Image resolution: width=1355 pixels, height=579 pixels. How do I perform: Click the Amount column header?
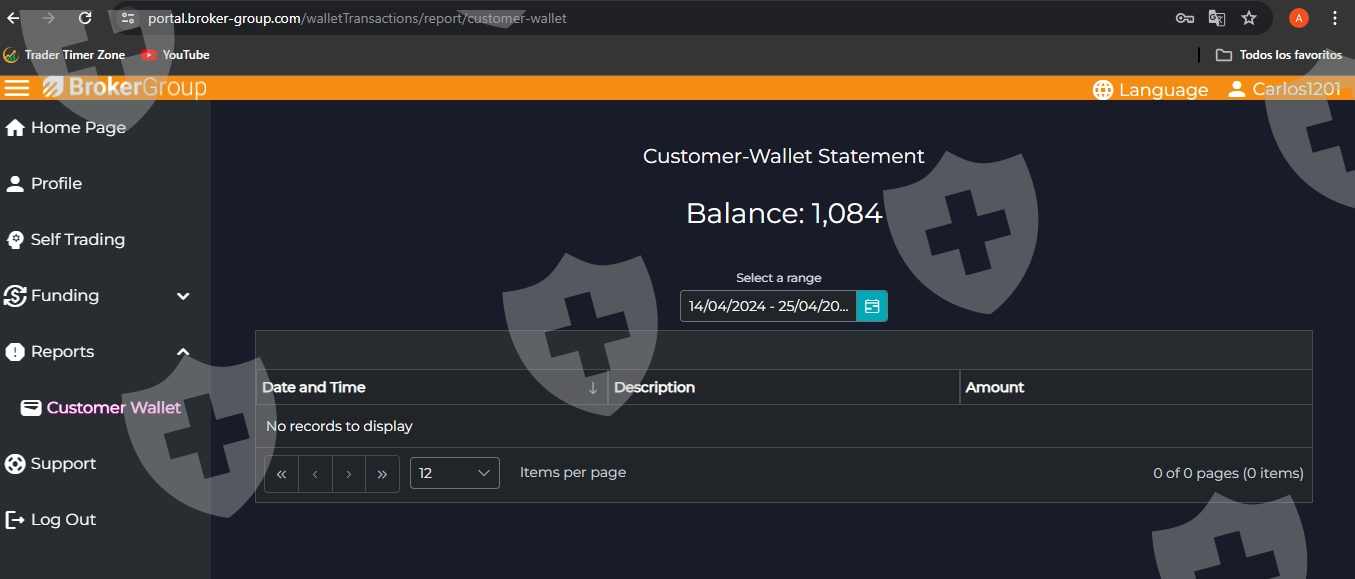[x=1136, y=387]
